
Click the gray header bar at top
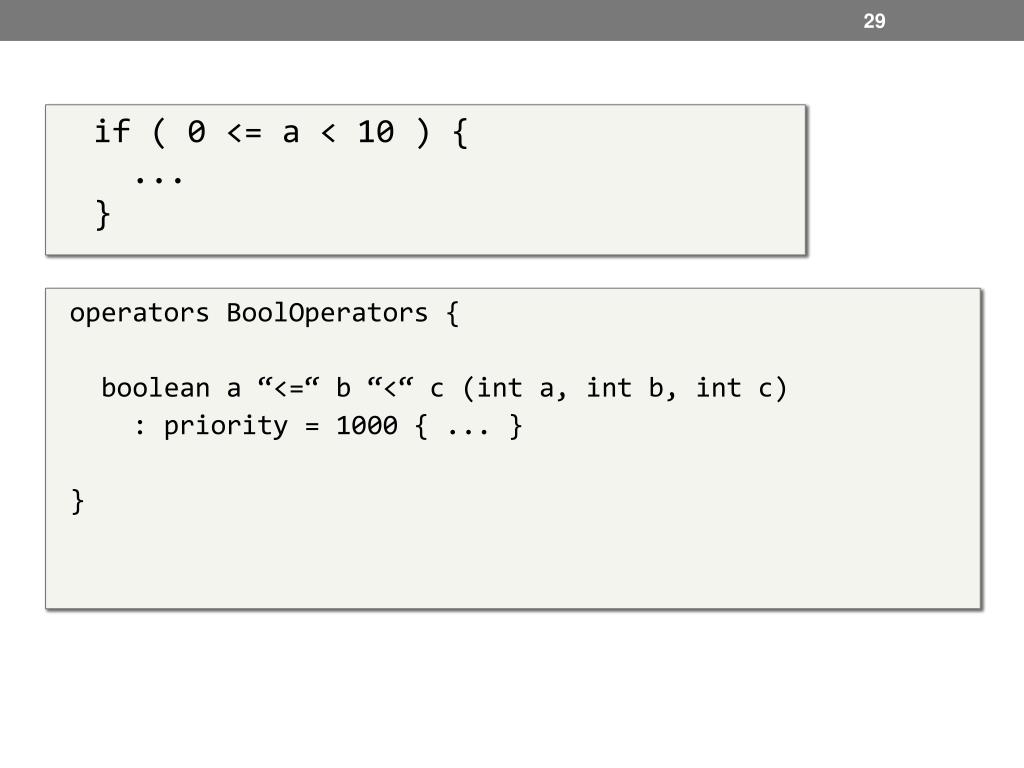point(512,20)
